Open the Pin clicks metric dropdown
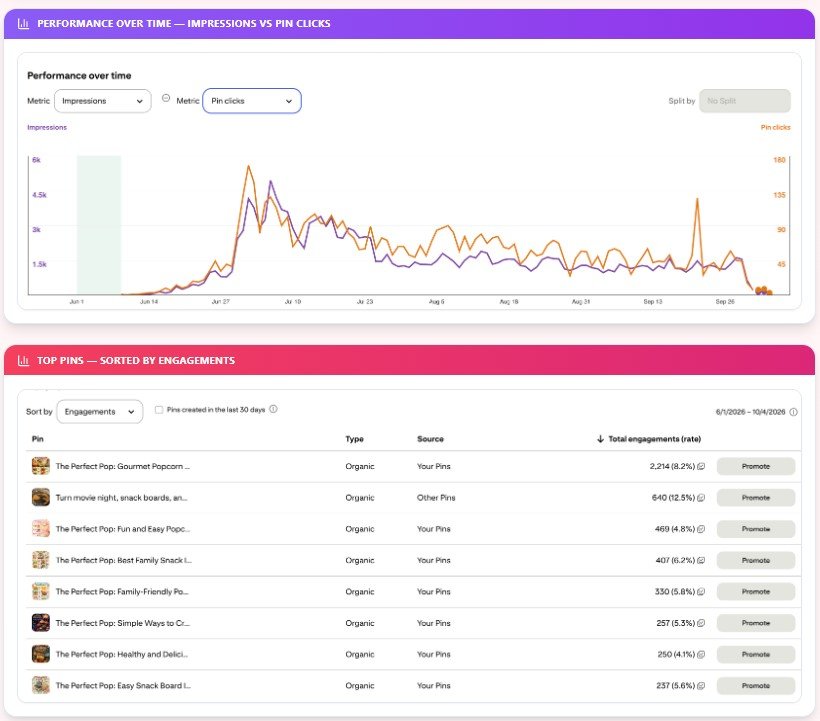820x721 pixels. click(x=252, y=101)
